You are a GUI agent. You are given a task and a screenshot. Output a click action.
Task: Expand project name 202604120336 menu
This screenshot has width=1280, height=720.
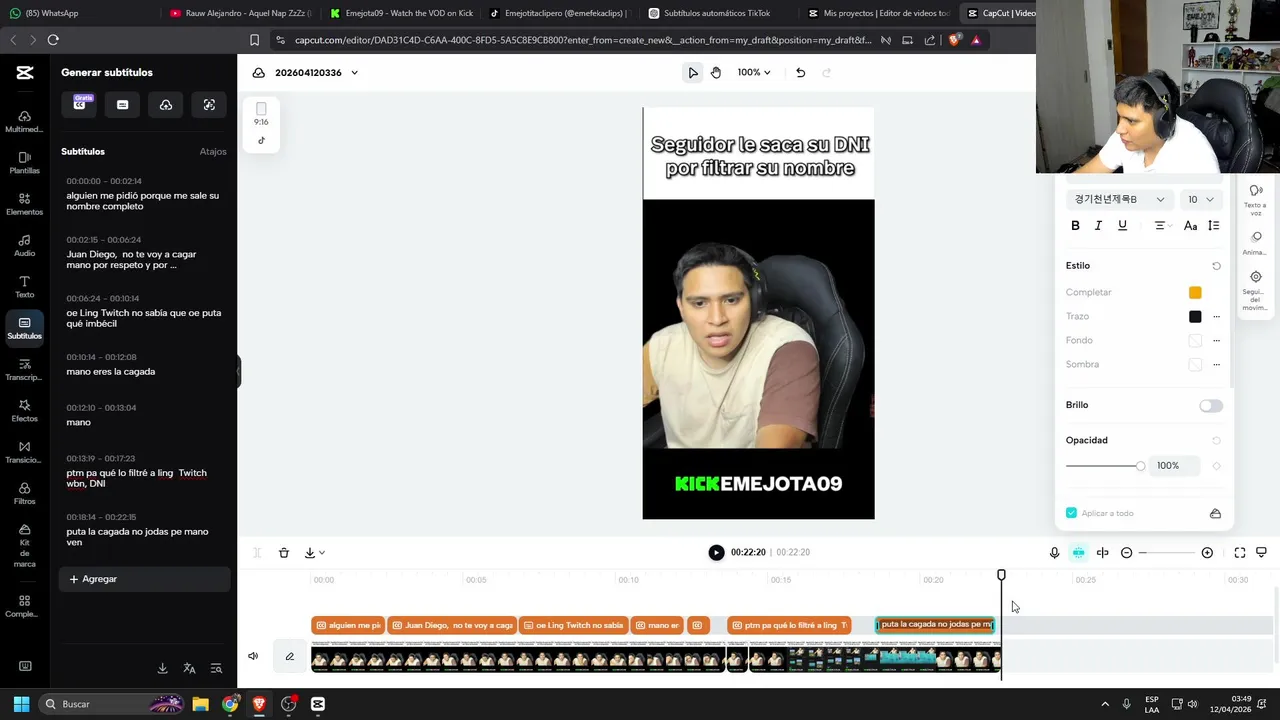354,73
